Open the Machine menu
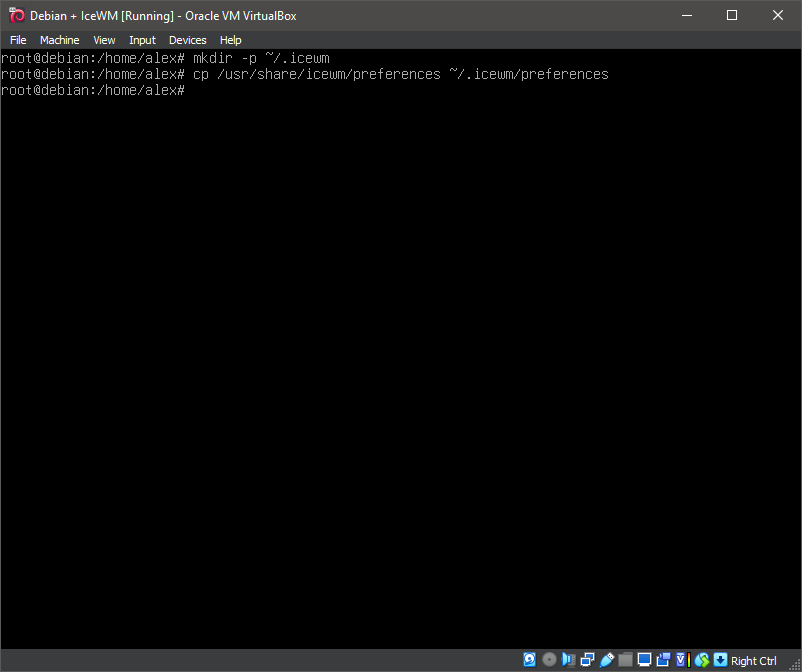Screen dimensions: 802x672 (x=59, y=40)
